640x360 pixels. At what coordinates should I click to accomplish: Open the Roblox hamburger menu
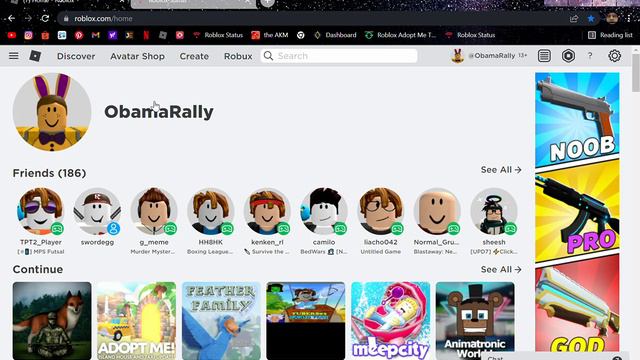click(13, 56)
